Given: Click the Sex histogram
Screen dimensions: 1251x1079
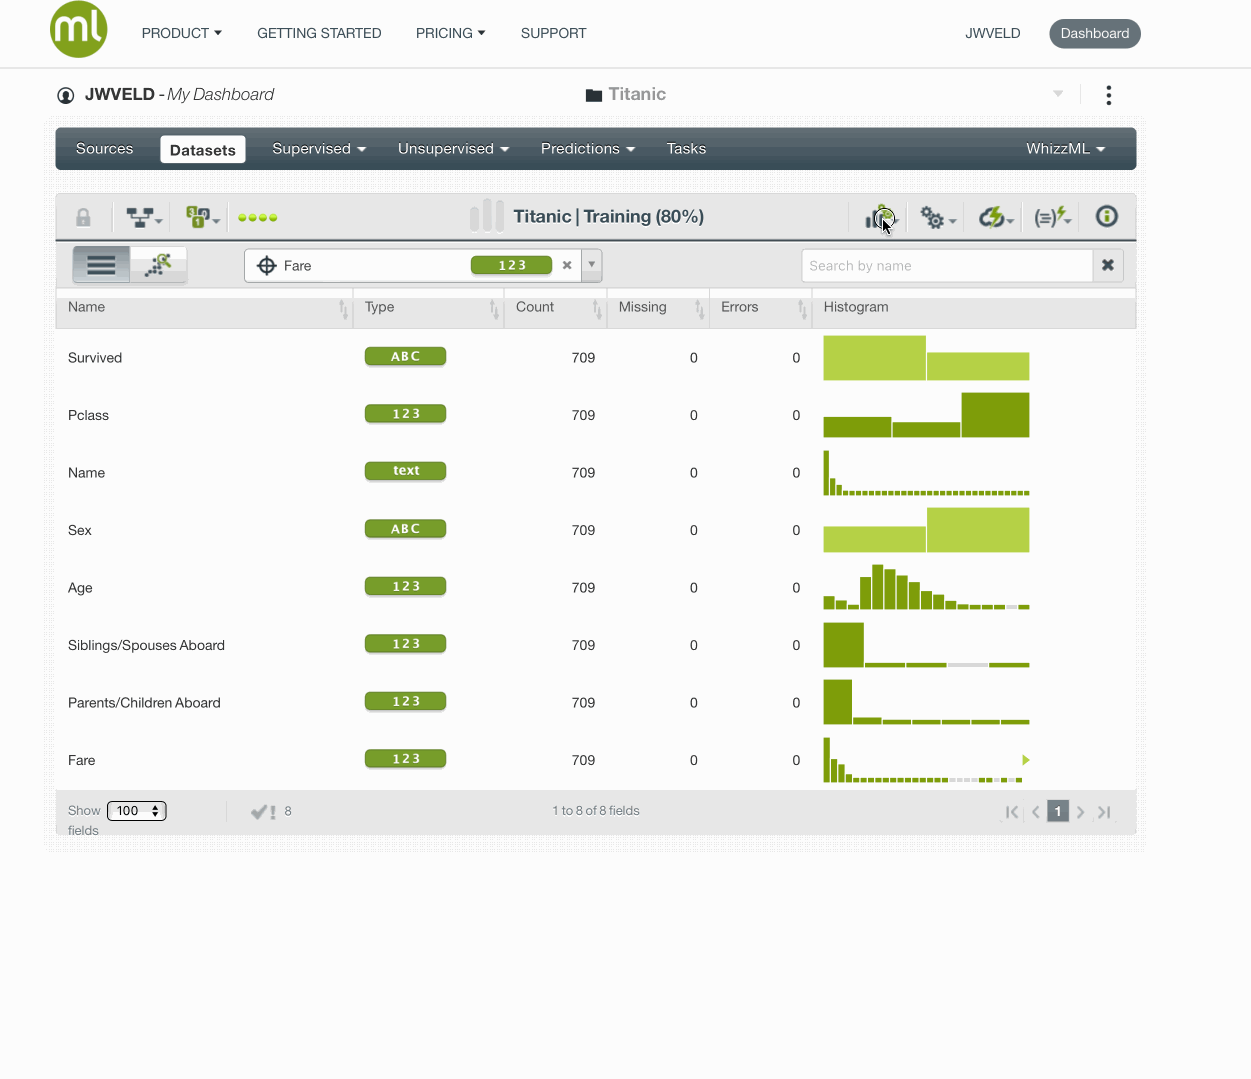Looking at the screenshot, I should [926, 530].
